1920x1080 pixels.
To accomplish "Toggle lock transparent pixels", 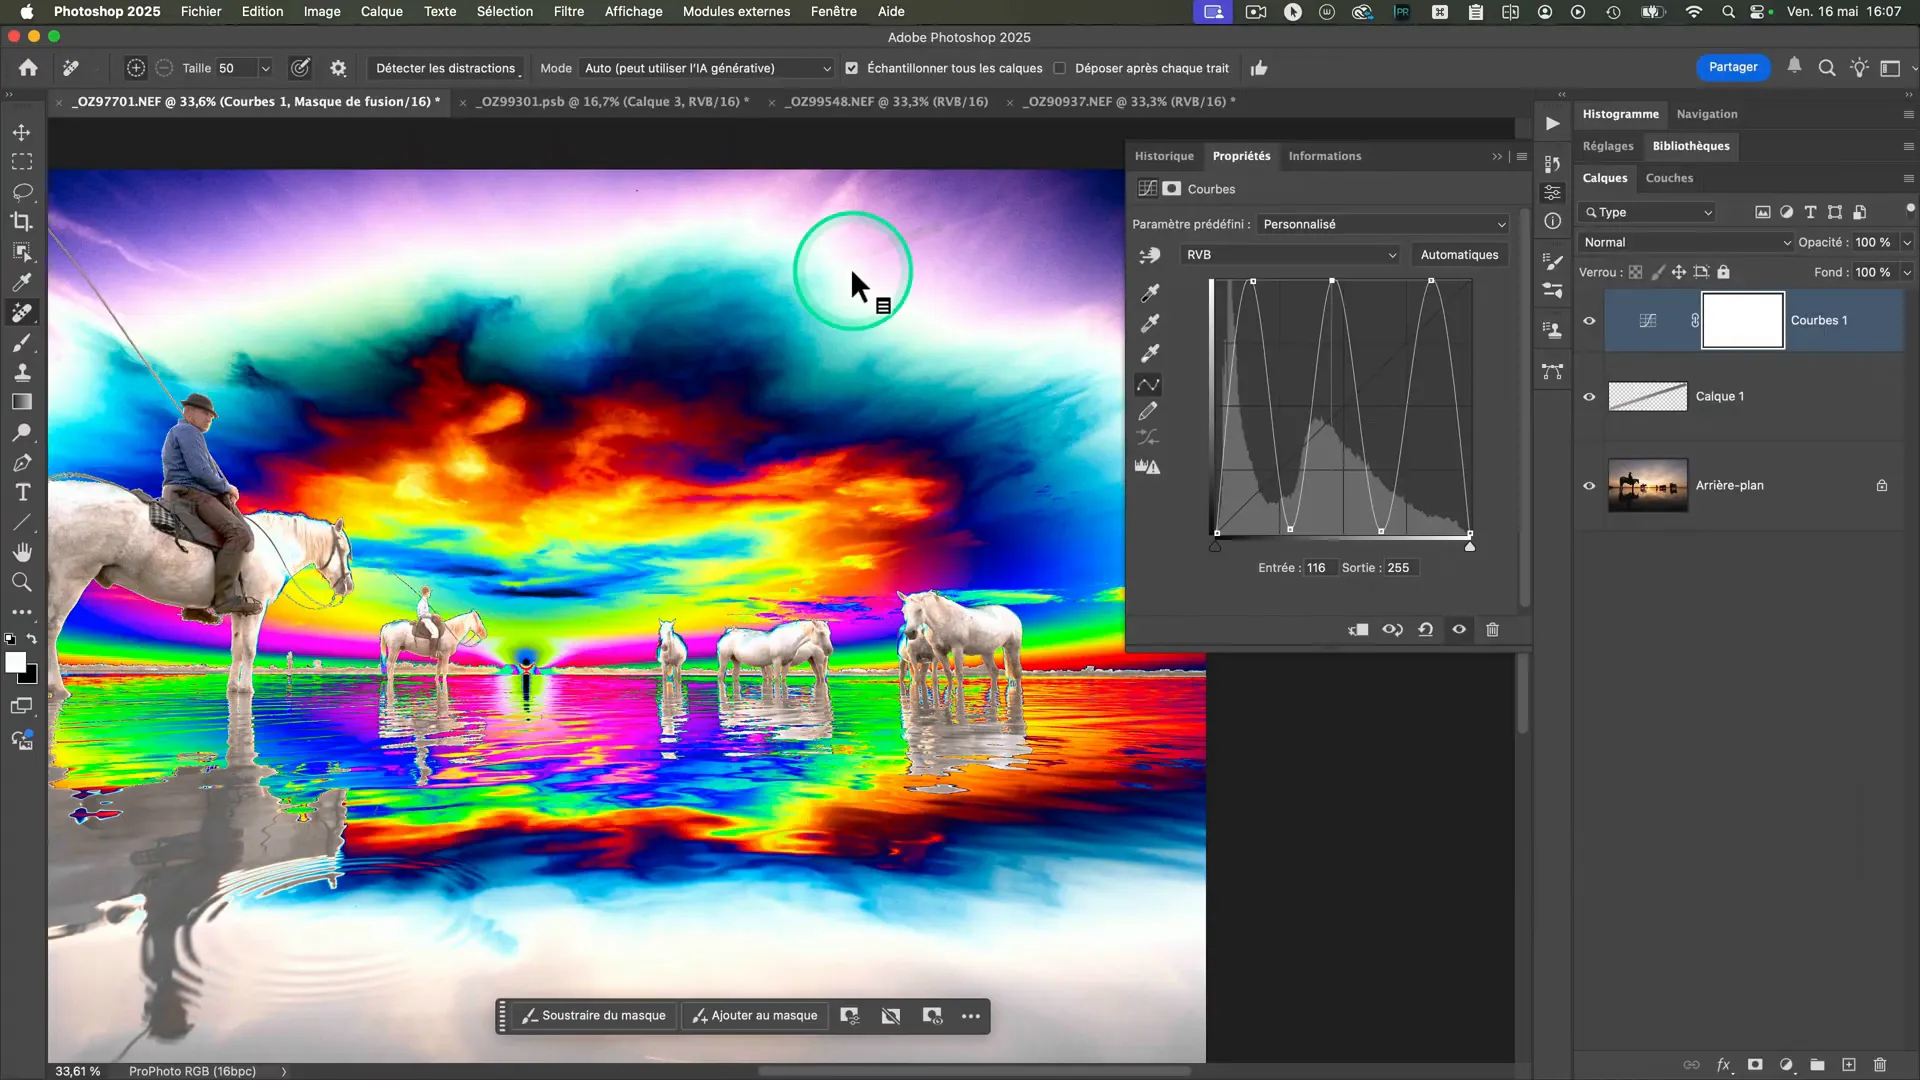I will [x=1636, y=272].
